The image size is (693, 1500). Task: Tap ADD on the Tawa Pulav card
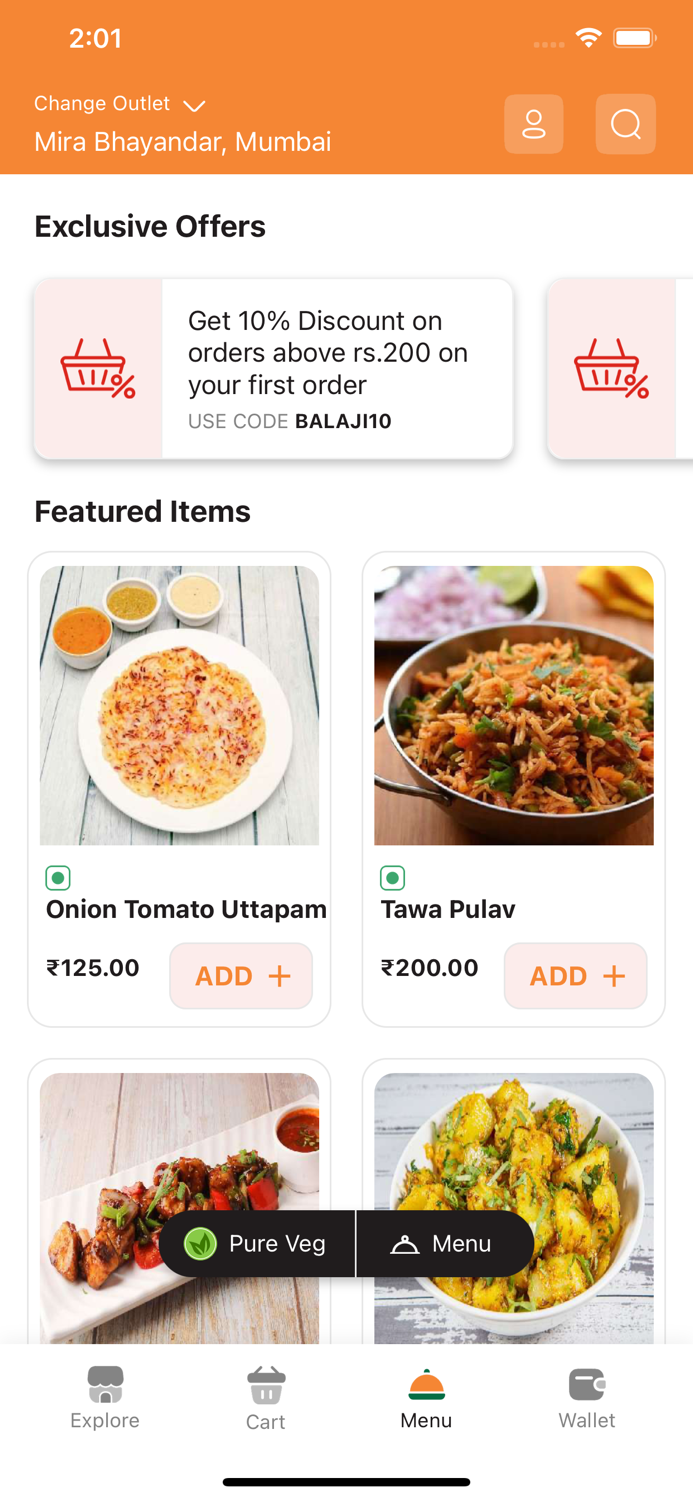pyautogui.click(x=575, y=975)
